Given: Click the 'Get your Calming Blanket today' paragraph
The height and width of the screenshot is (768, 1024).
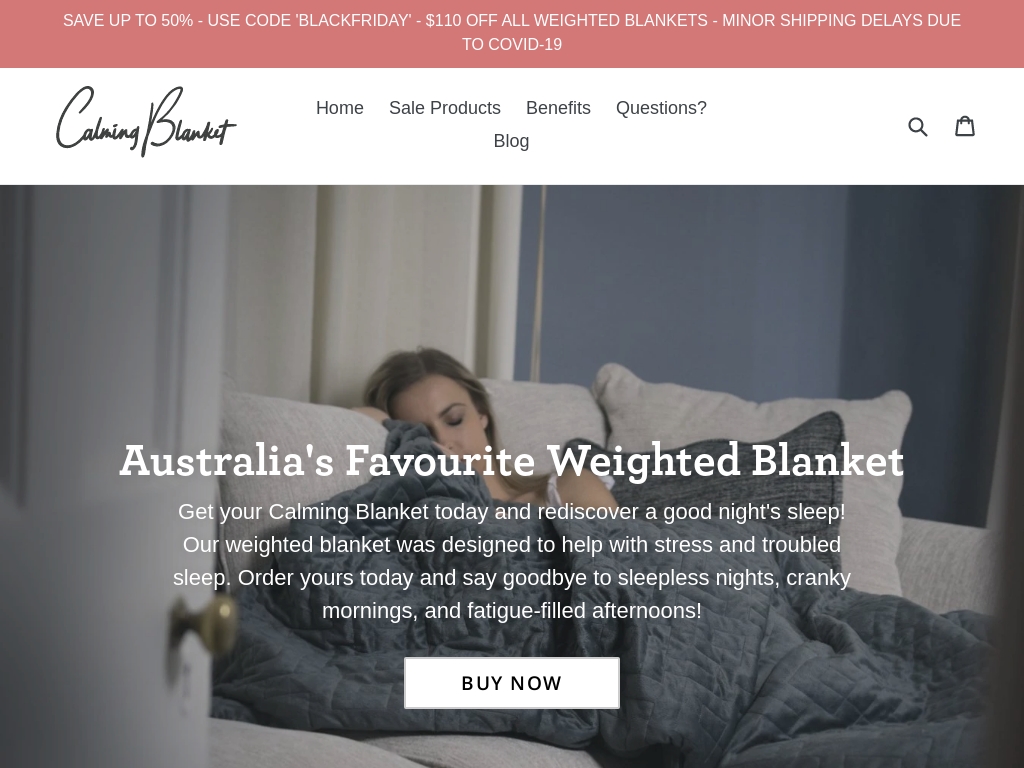Looking at the screenshot, I should coord(512,561).
